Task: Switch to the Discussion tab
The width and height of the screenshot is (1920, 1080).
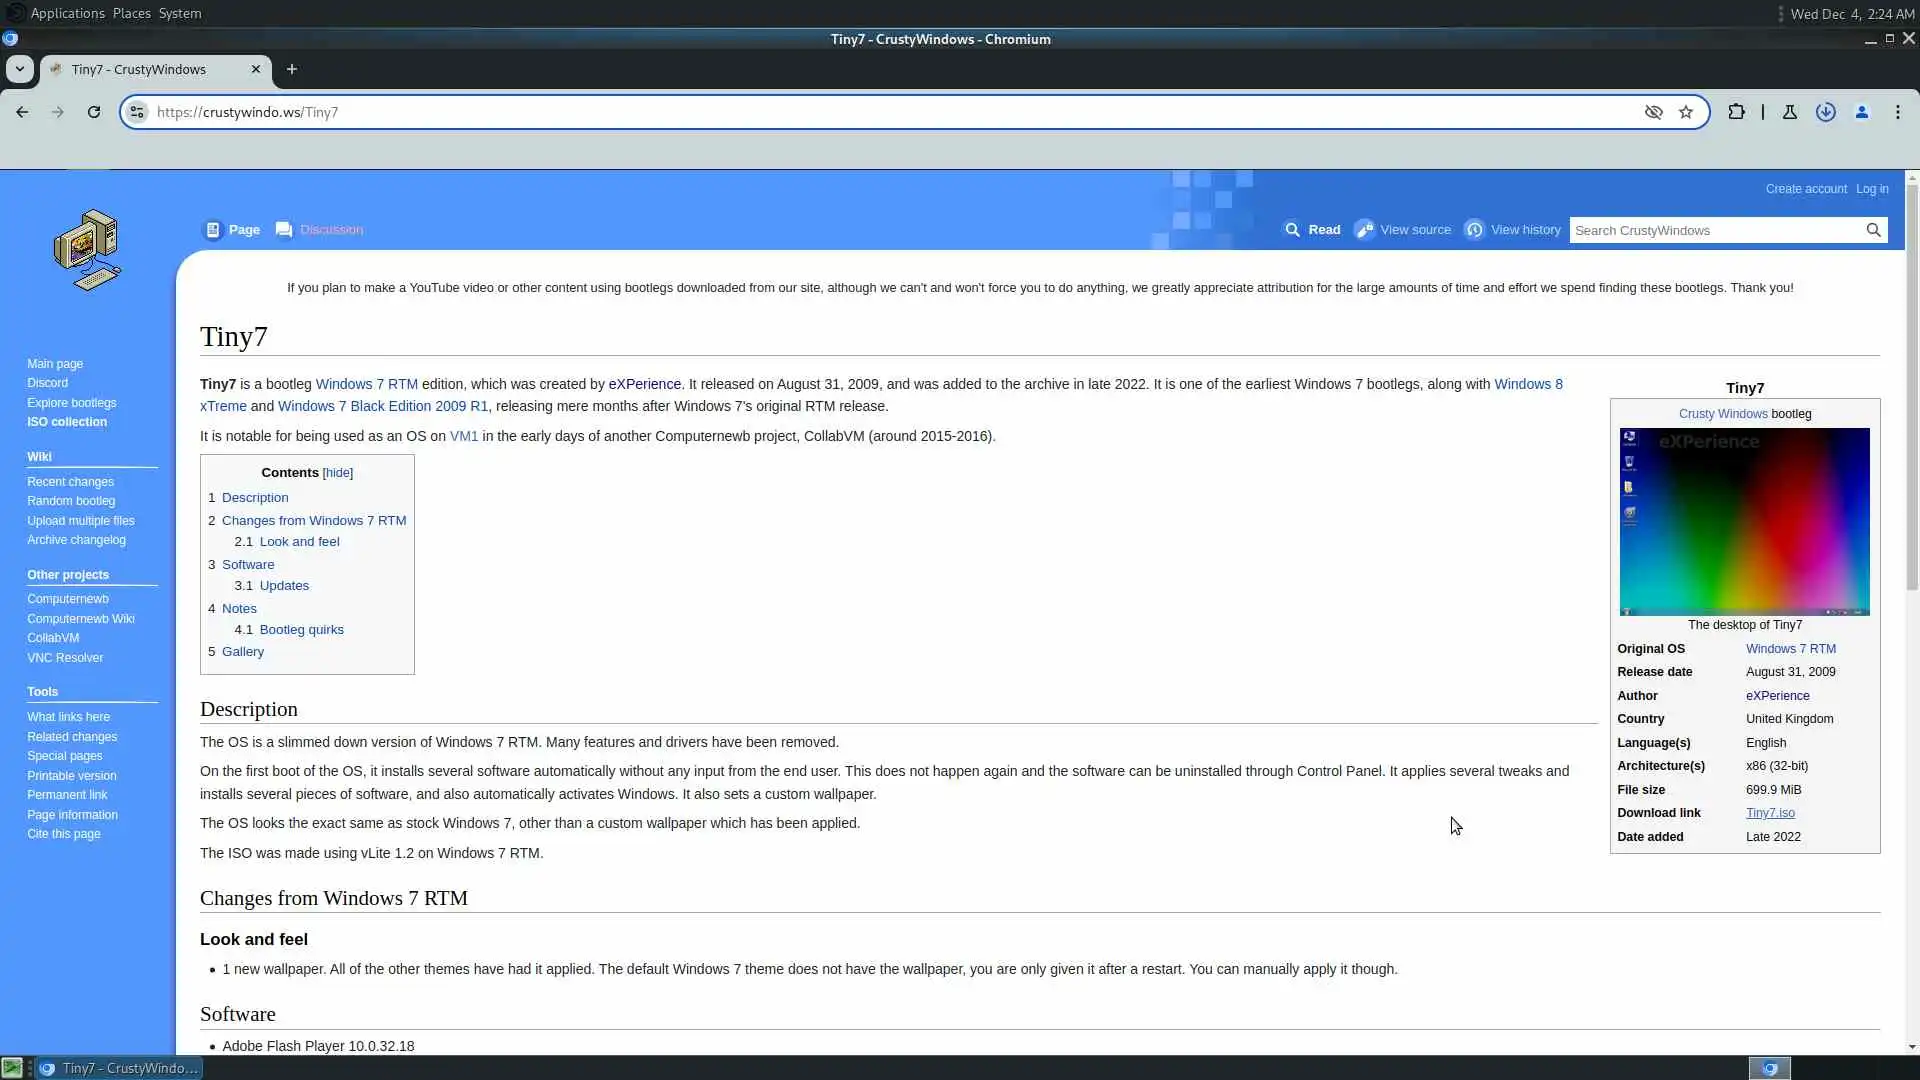Action: tap(331, 230)
